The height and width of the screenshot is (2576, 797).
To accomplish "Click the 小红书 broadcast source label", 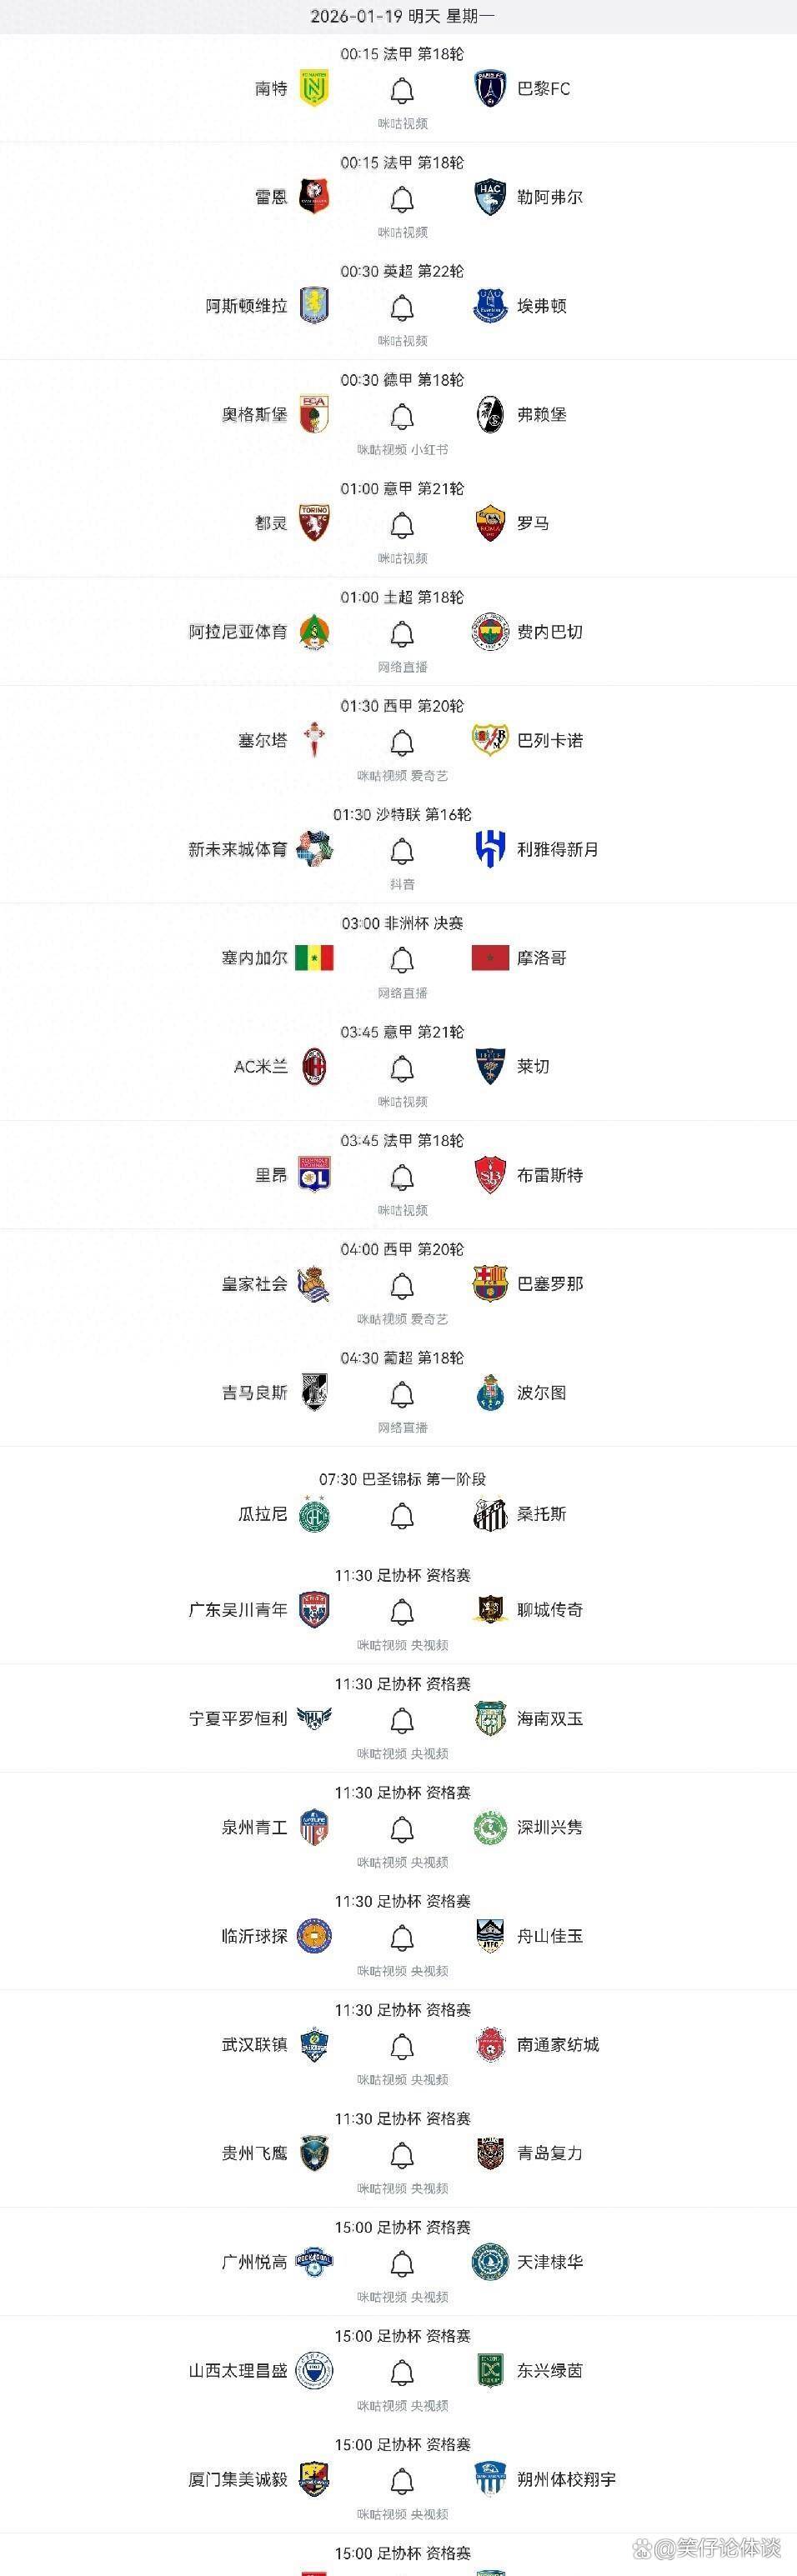I will point(430,450).
